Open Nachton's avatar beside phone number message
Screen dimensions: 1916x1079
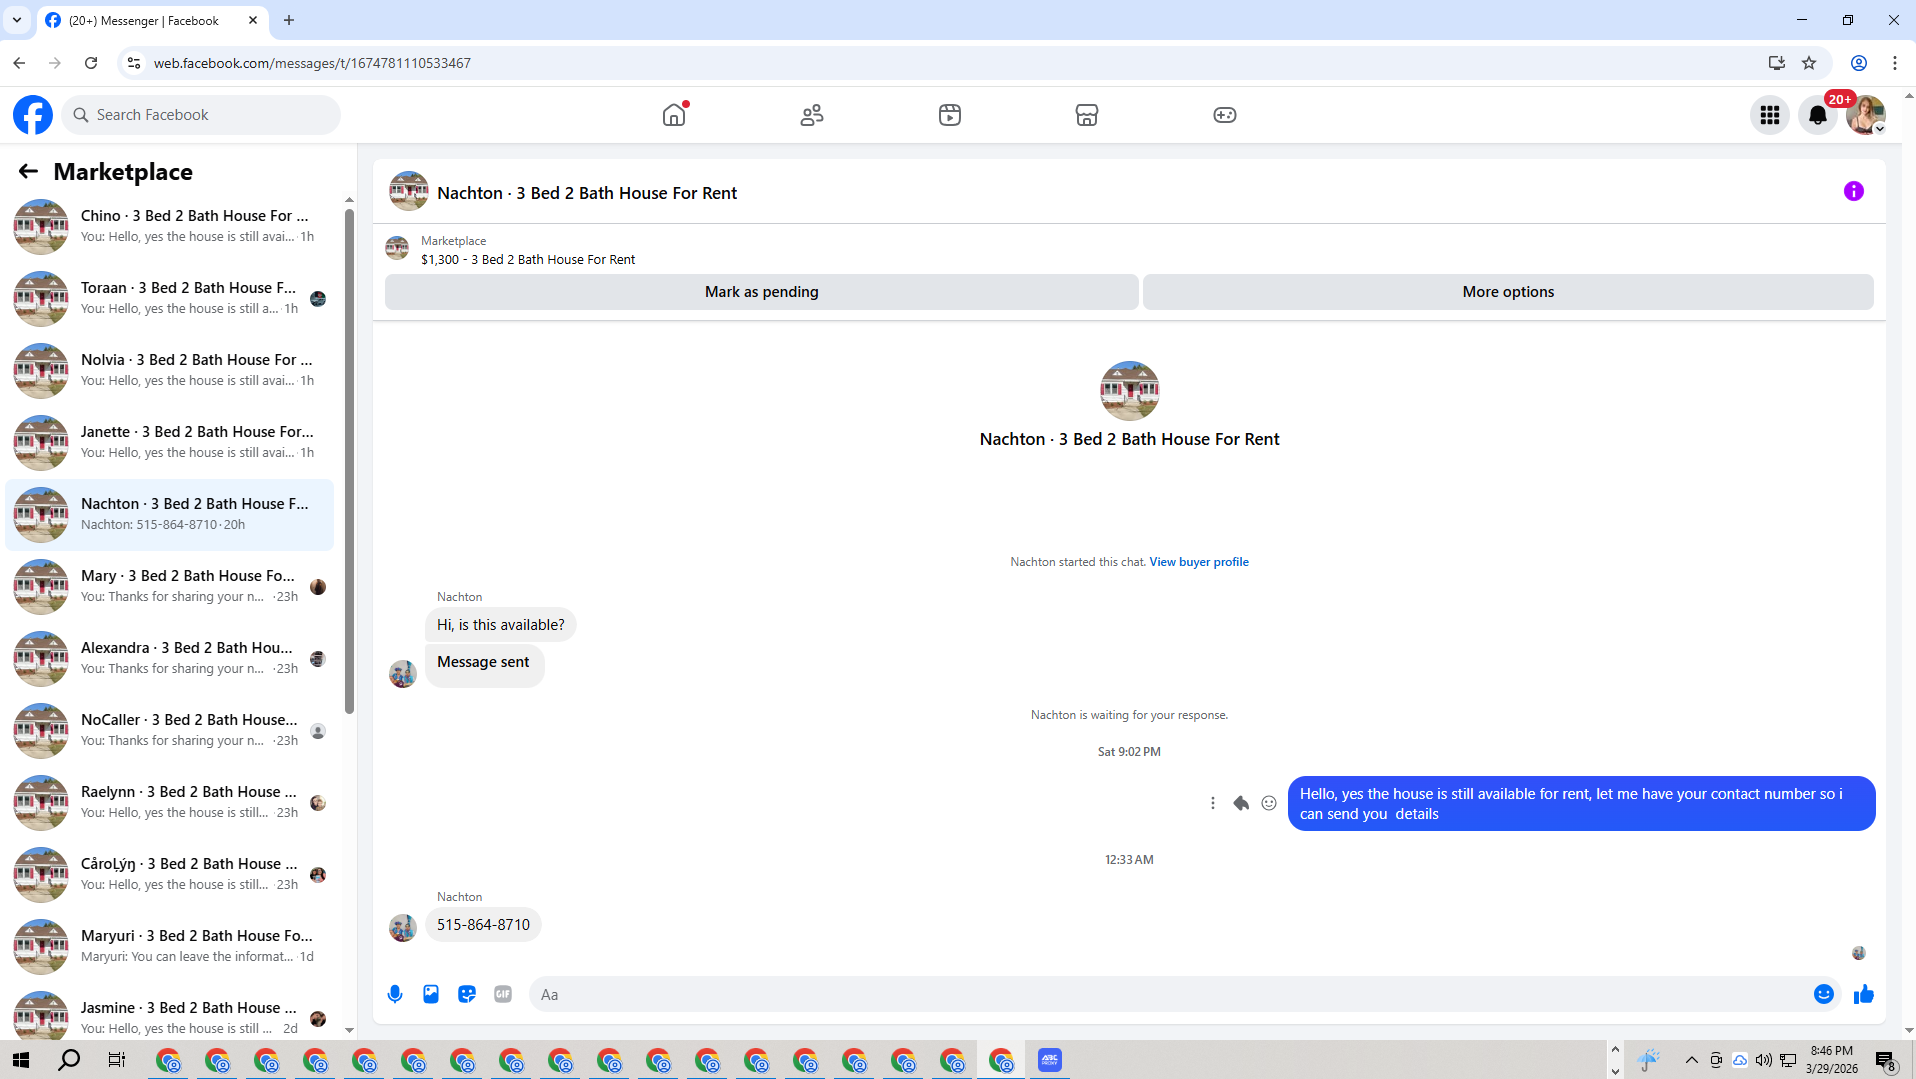[x=403, y=928]
